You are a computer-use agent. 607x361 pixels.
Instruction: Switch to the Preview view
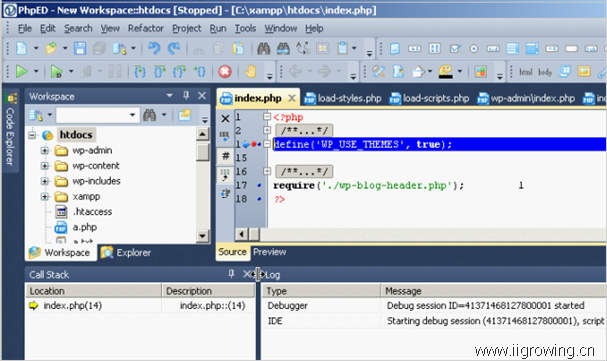[269, 252]
